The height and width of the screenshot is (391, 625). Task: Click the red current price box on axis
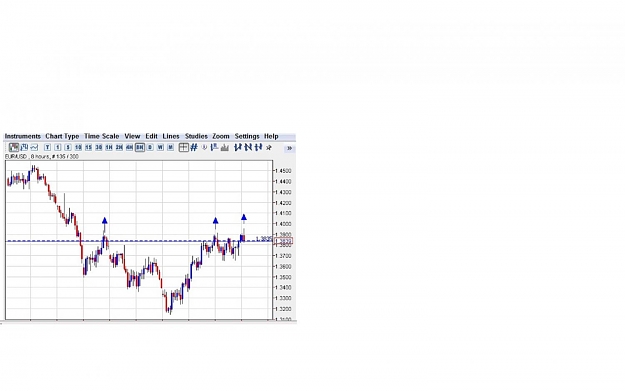(284, 241)
